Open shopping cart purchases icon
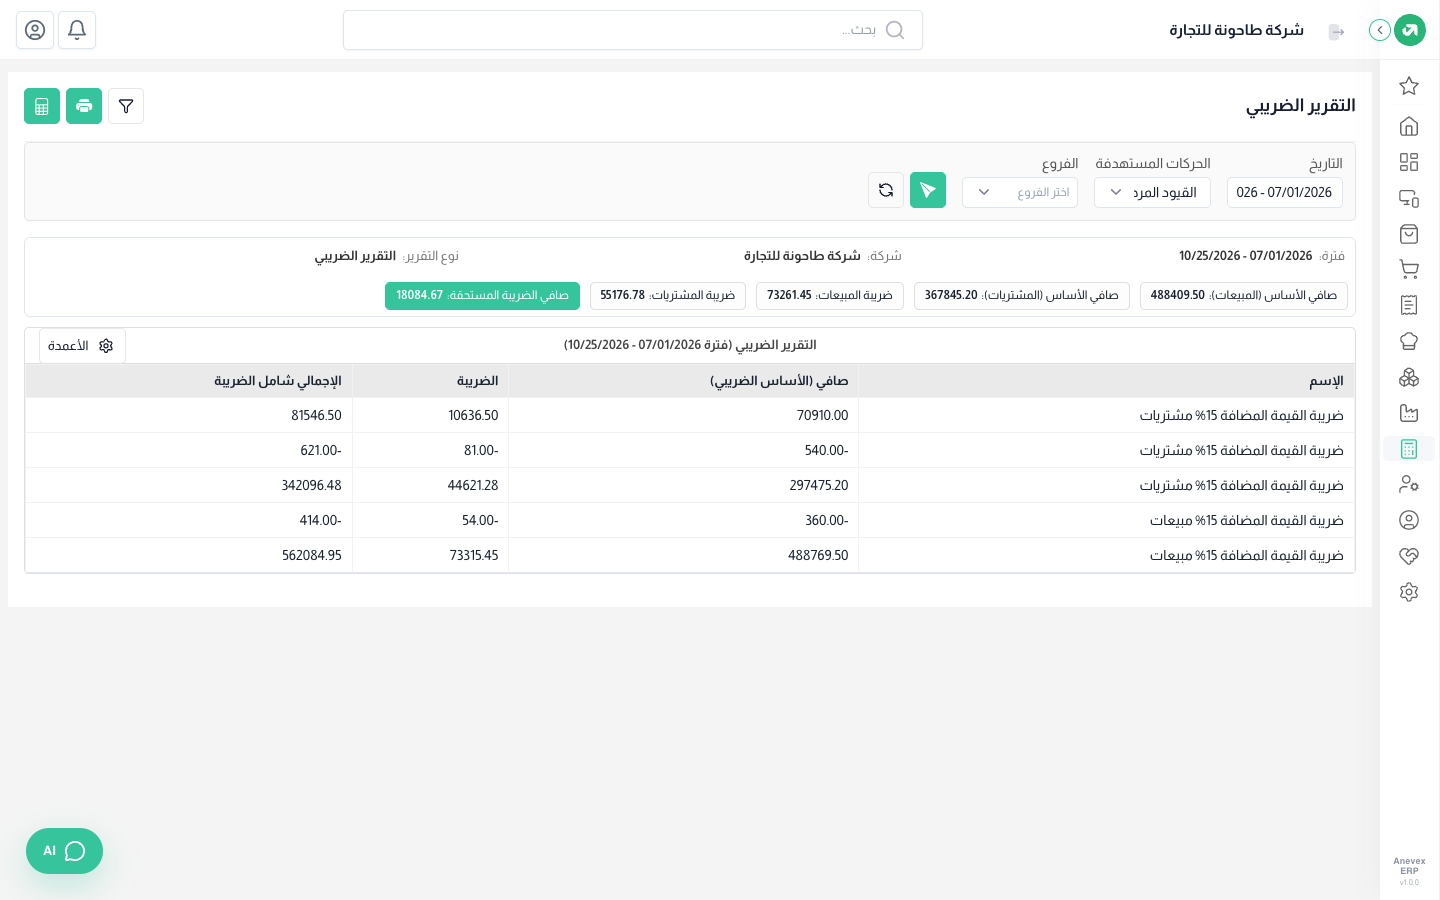This screenshot has width=1440, height=900. pos(1409,269)
